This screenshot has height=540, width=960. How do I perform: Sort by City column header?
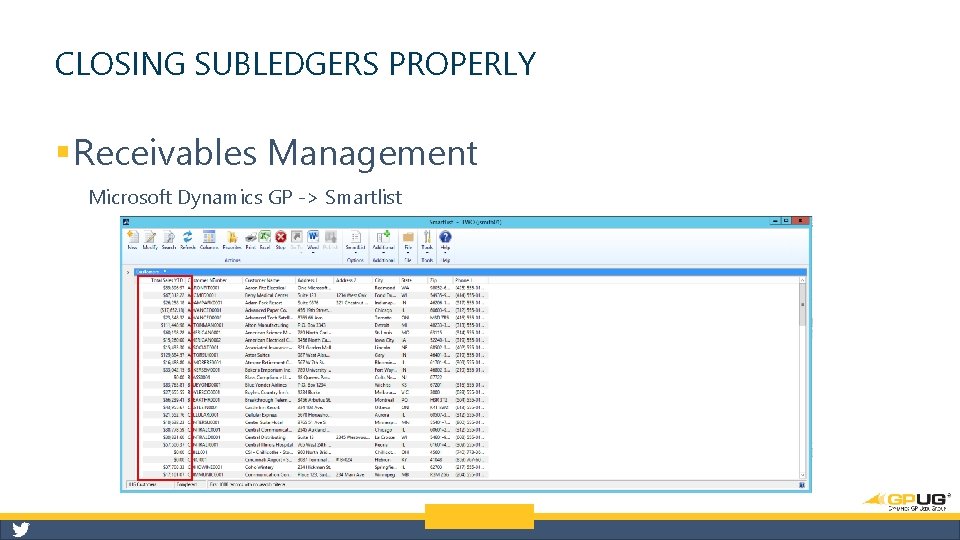click(386, 280)
